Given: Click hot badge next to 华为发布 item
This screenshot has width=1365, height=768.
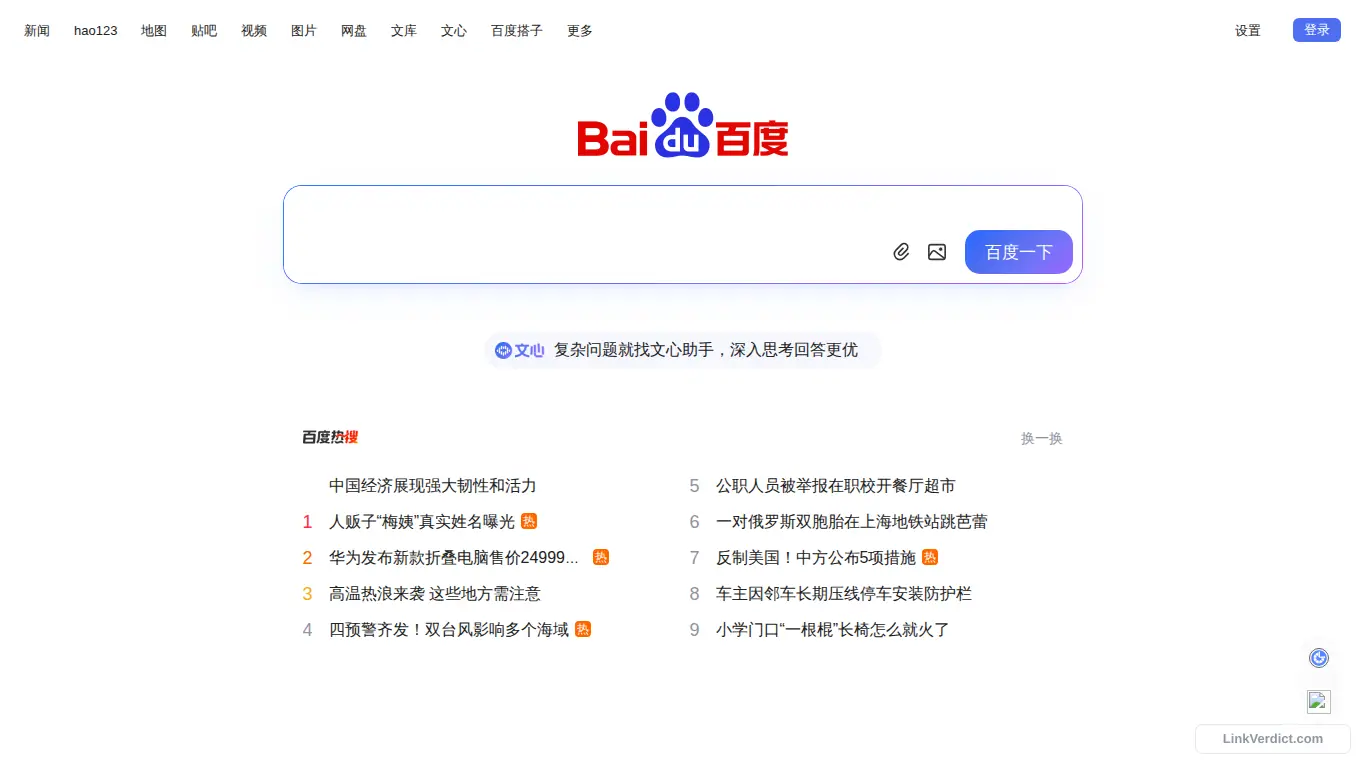Looking at the screenshot, I should [x=601, y=557].
